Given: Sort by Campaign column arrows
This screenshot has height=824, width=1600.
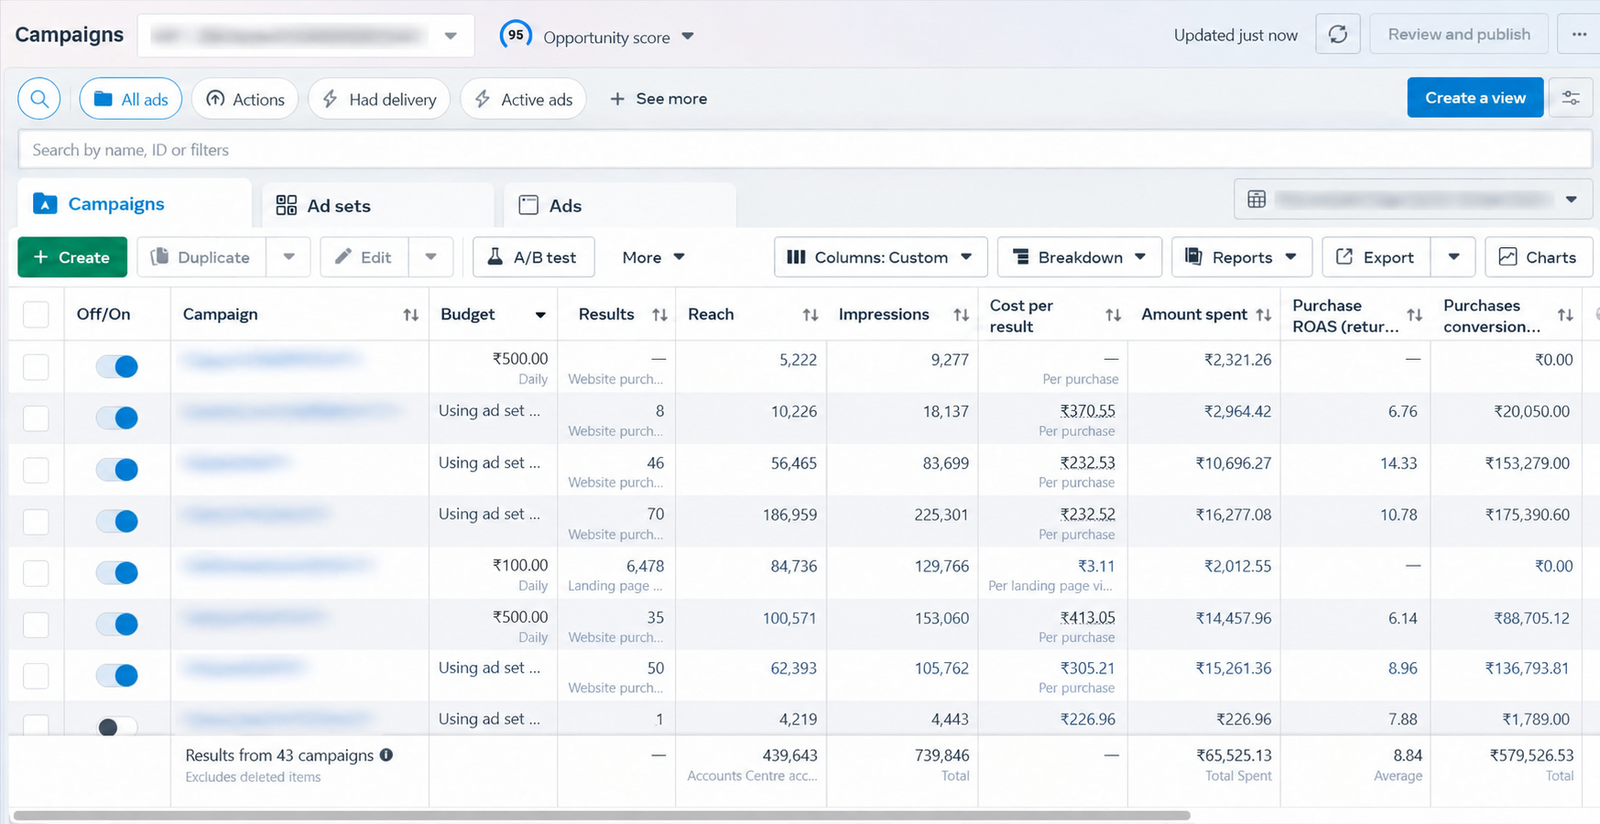Looking at the screenshot, I should 411,315.
